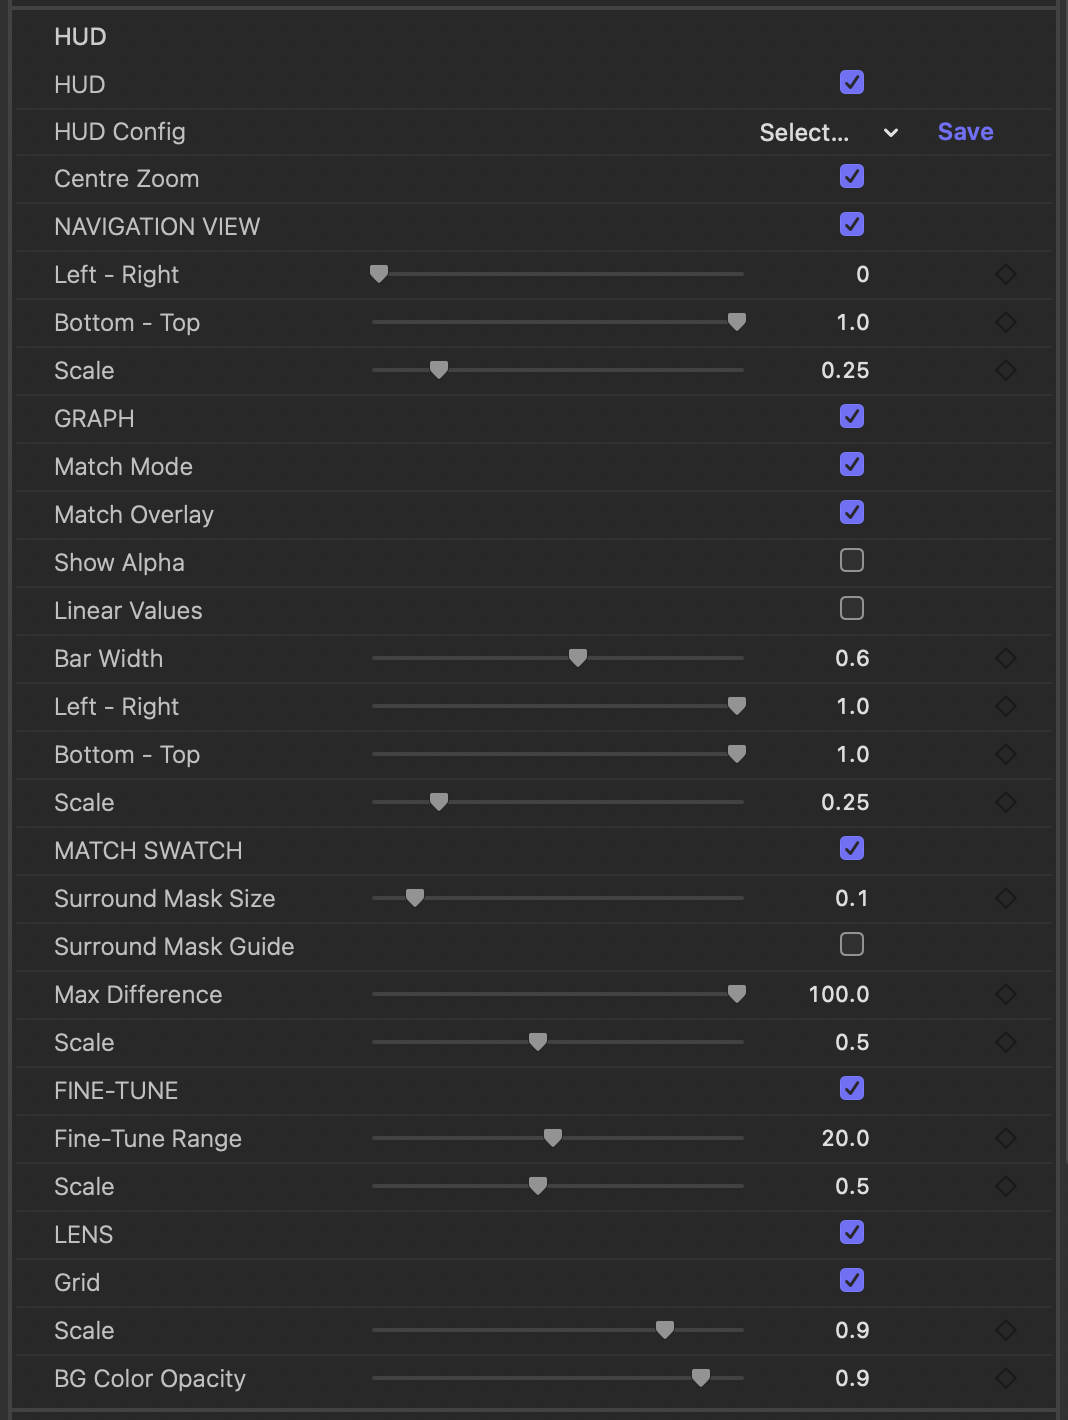Click the HUD Config dropdown chevron
The height and width of the screenshot is (1420, 1068).
[891, 132]
